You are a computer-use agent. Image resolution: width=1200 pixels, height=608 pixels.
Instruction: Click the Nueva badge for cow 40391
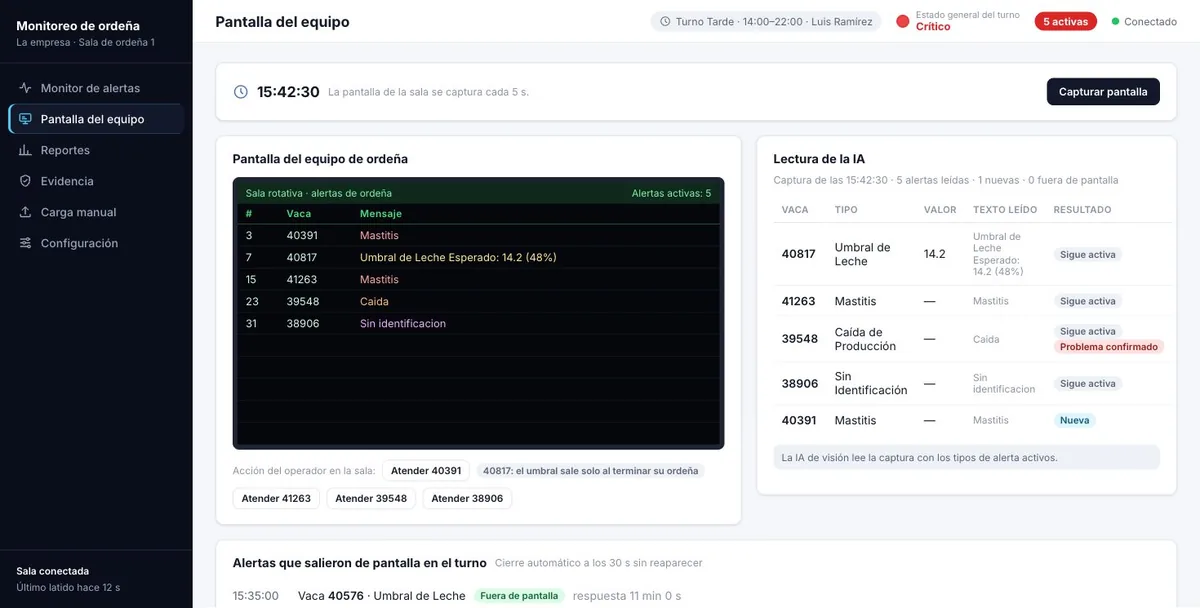[x=1075, y=420]
